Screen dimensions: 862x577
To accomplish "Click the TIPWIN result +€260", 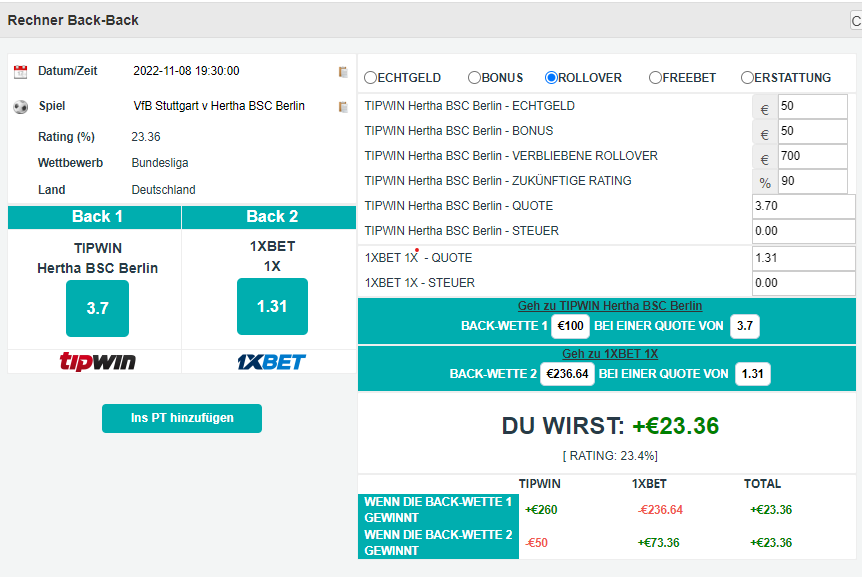I will pos(541,510).
